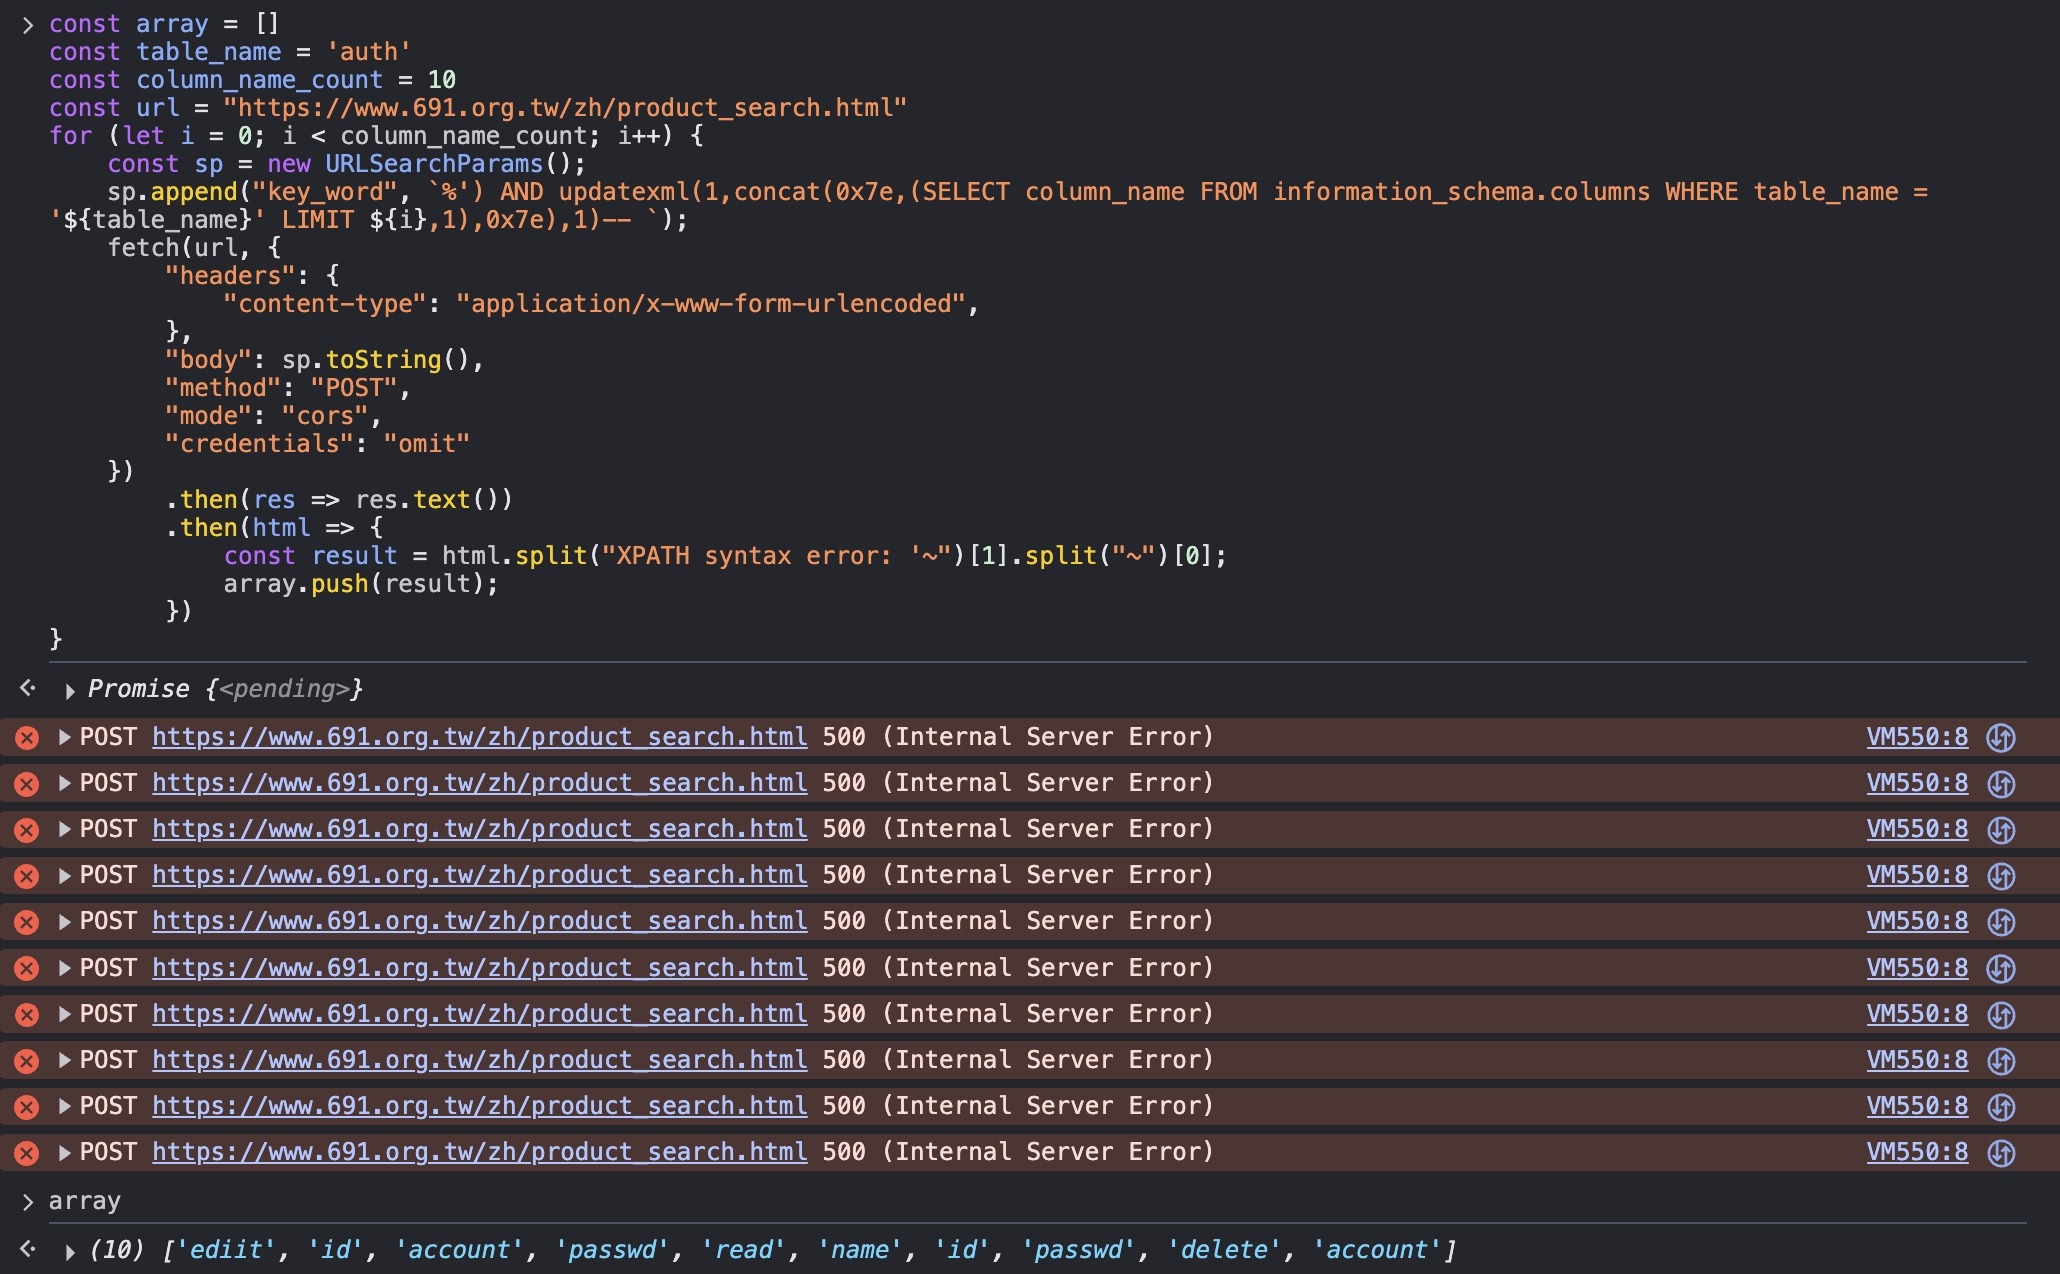Click the red error icon on the last POST row
This screenshot has width=2060, height=1274.
(x=27, y=1153)
